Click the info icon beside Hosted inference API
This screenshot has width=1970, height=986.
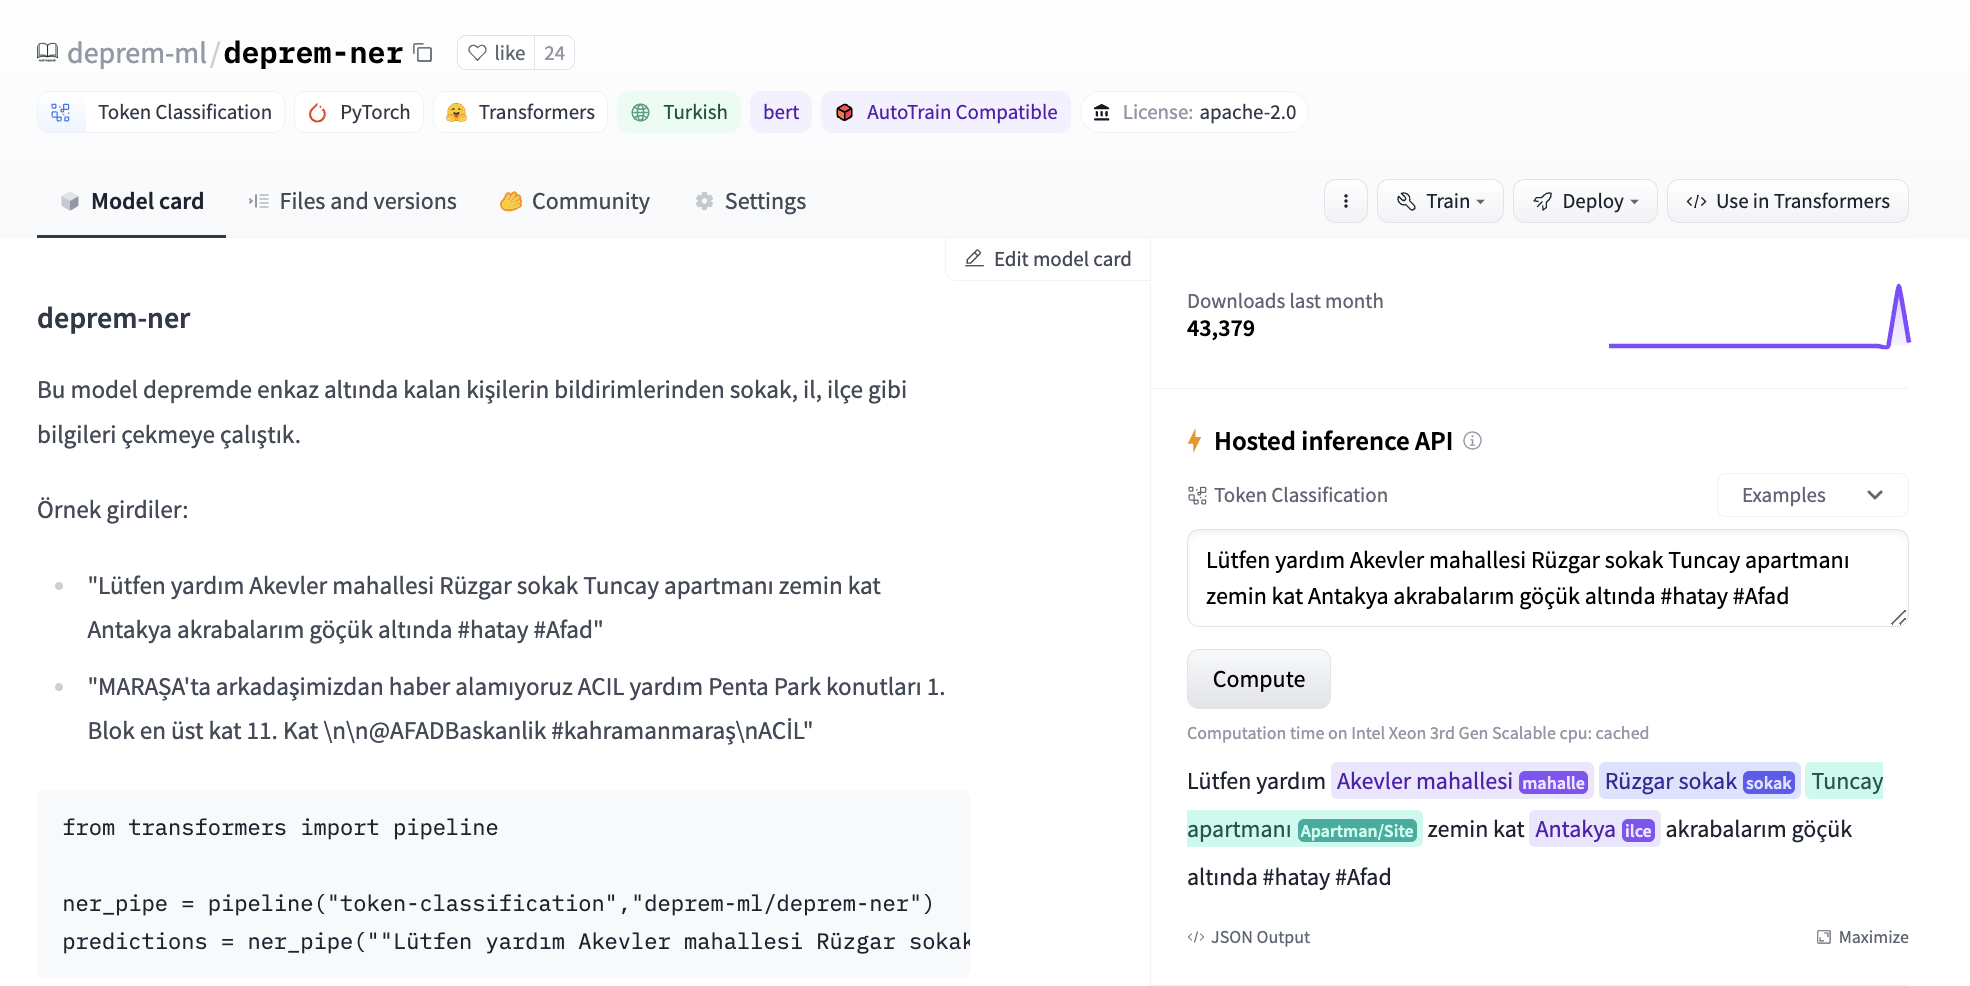tap(1472, 441)
